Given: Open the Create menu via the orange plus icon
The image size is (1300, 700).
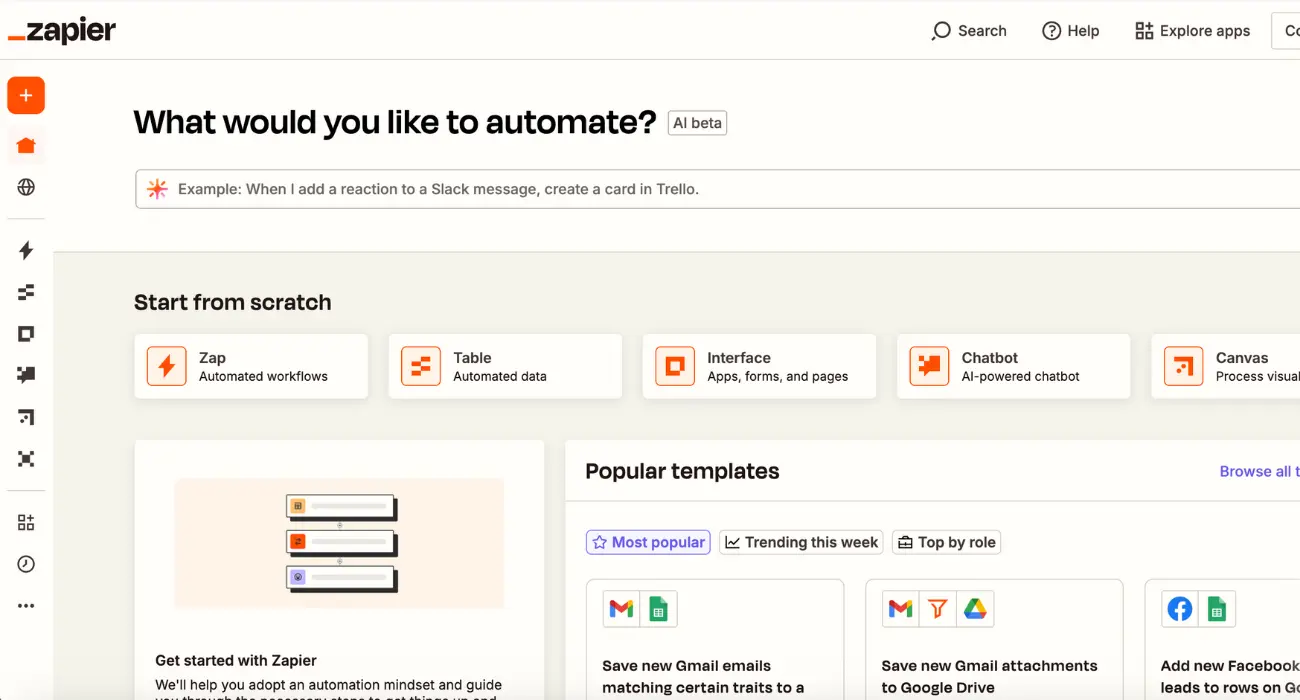Looking at the screenshot, I should (x=26, y=95).
